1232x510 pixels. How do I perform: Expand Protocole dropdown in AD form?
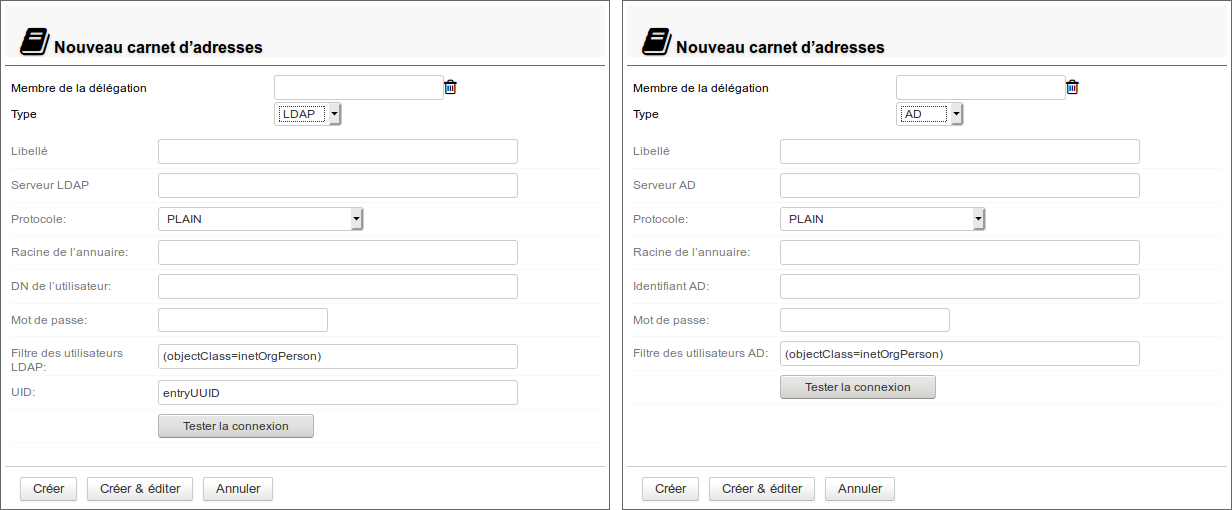(x=882, y=219)
